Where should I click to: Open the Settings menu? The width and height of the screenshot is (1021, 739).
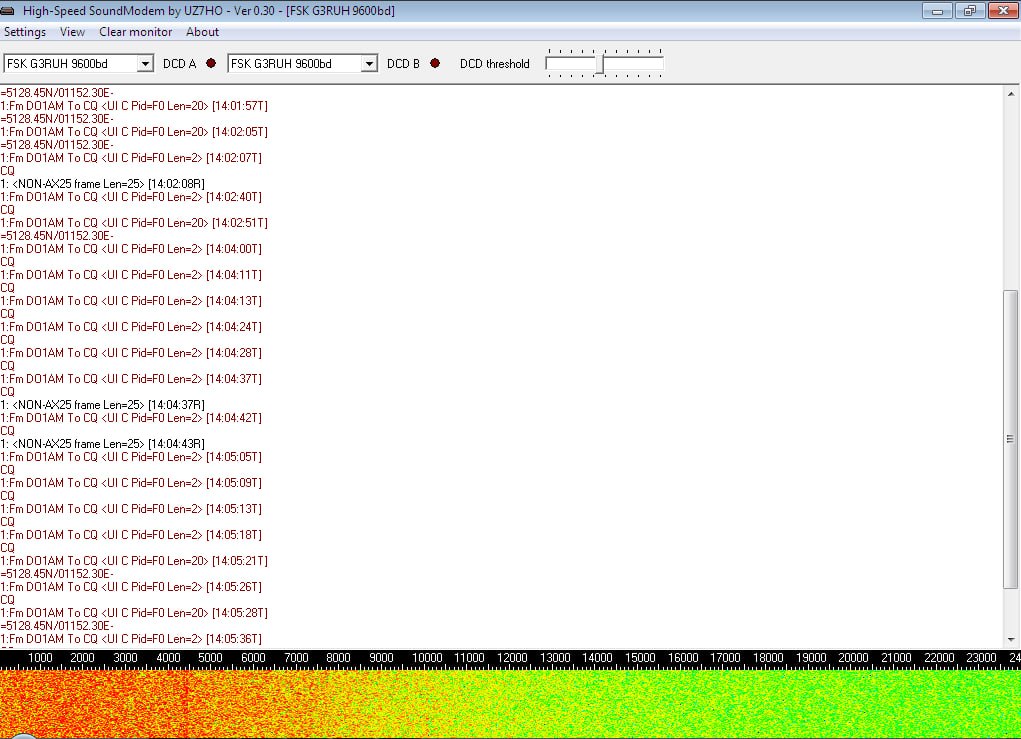pos(25,32)
